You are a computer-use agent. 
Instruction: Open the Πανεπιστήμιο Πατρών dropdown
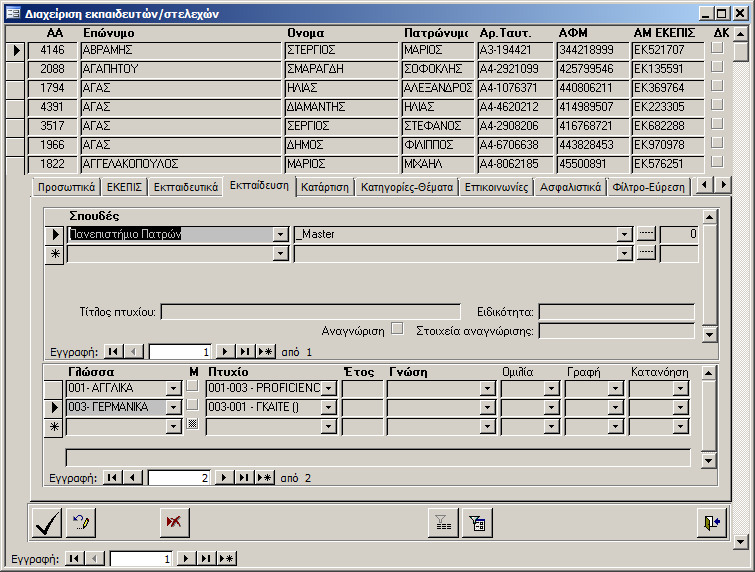click(280, 234)
